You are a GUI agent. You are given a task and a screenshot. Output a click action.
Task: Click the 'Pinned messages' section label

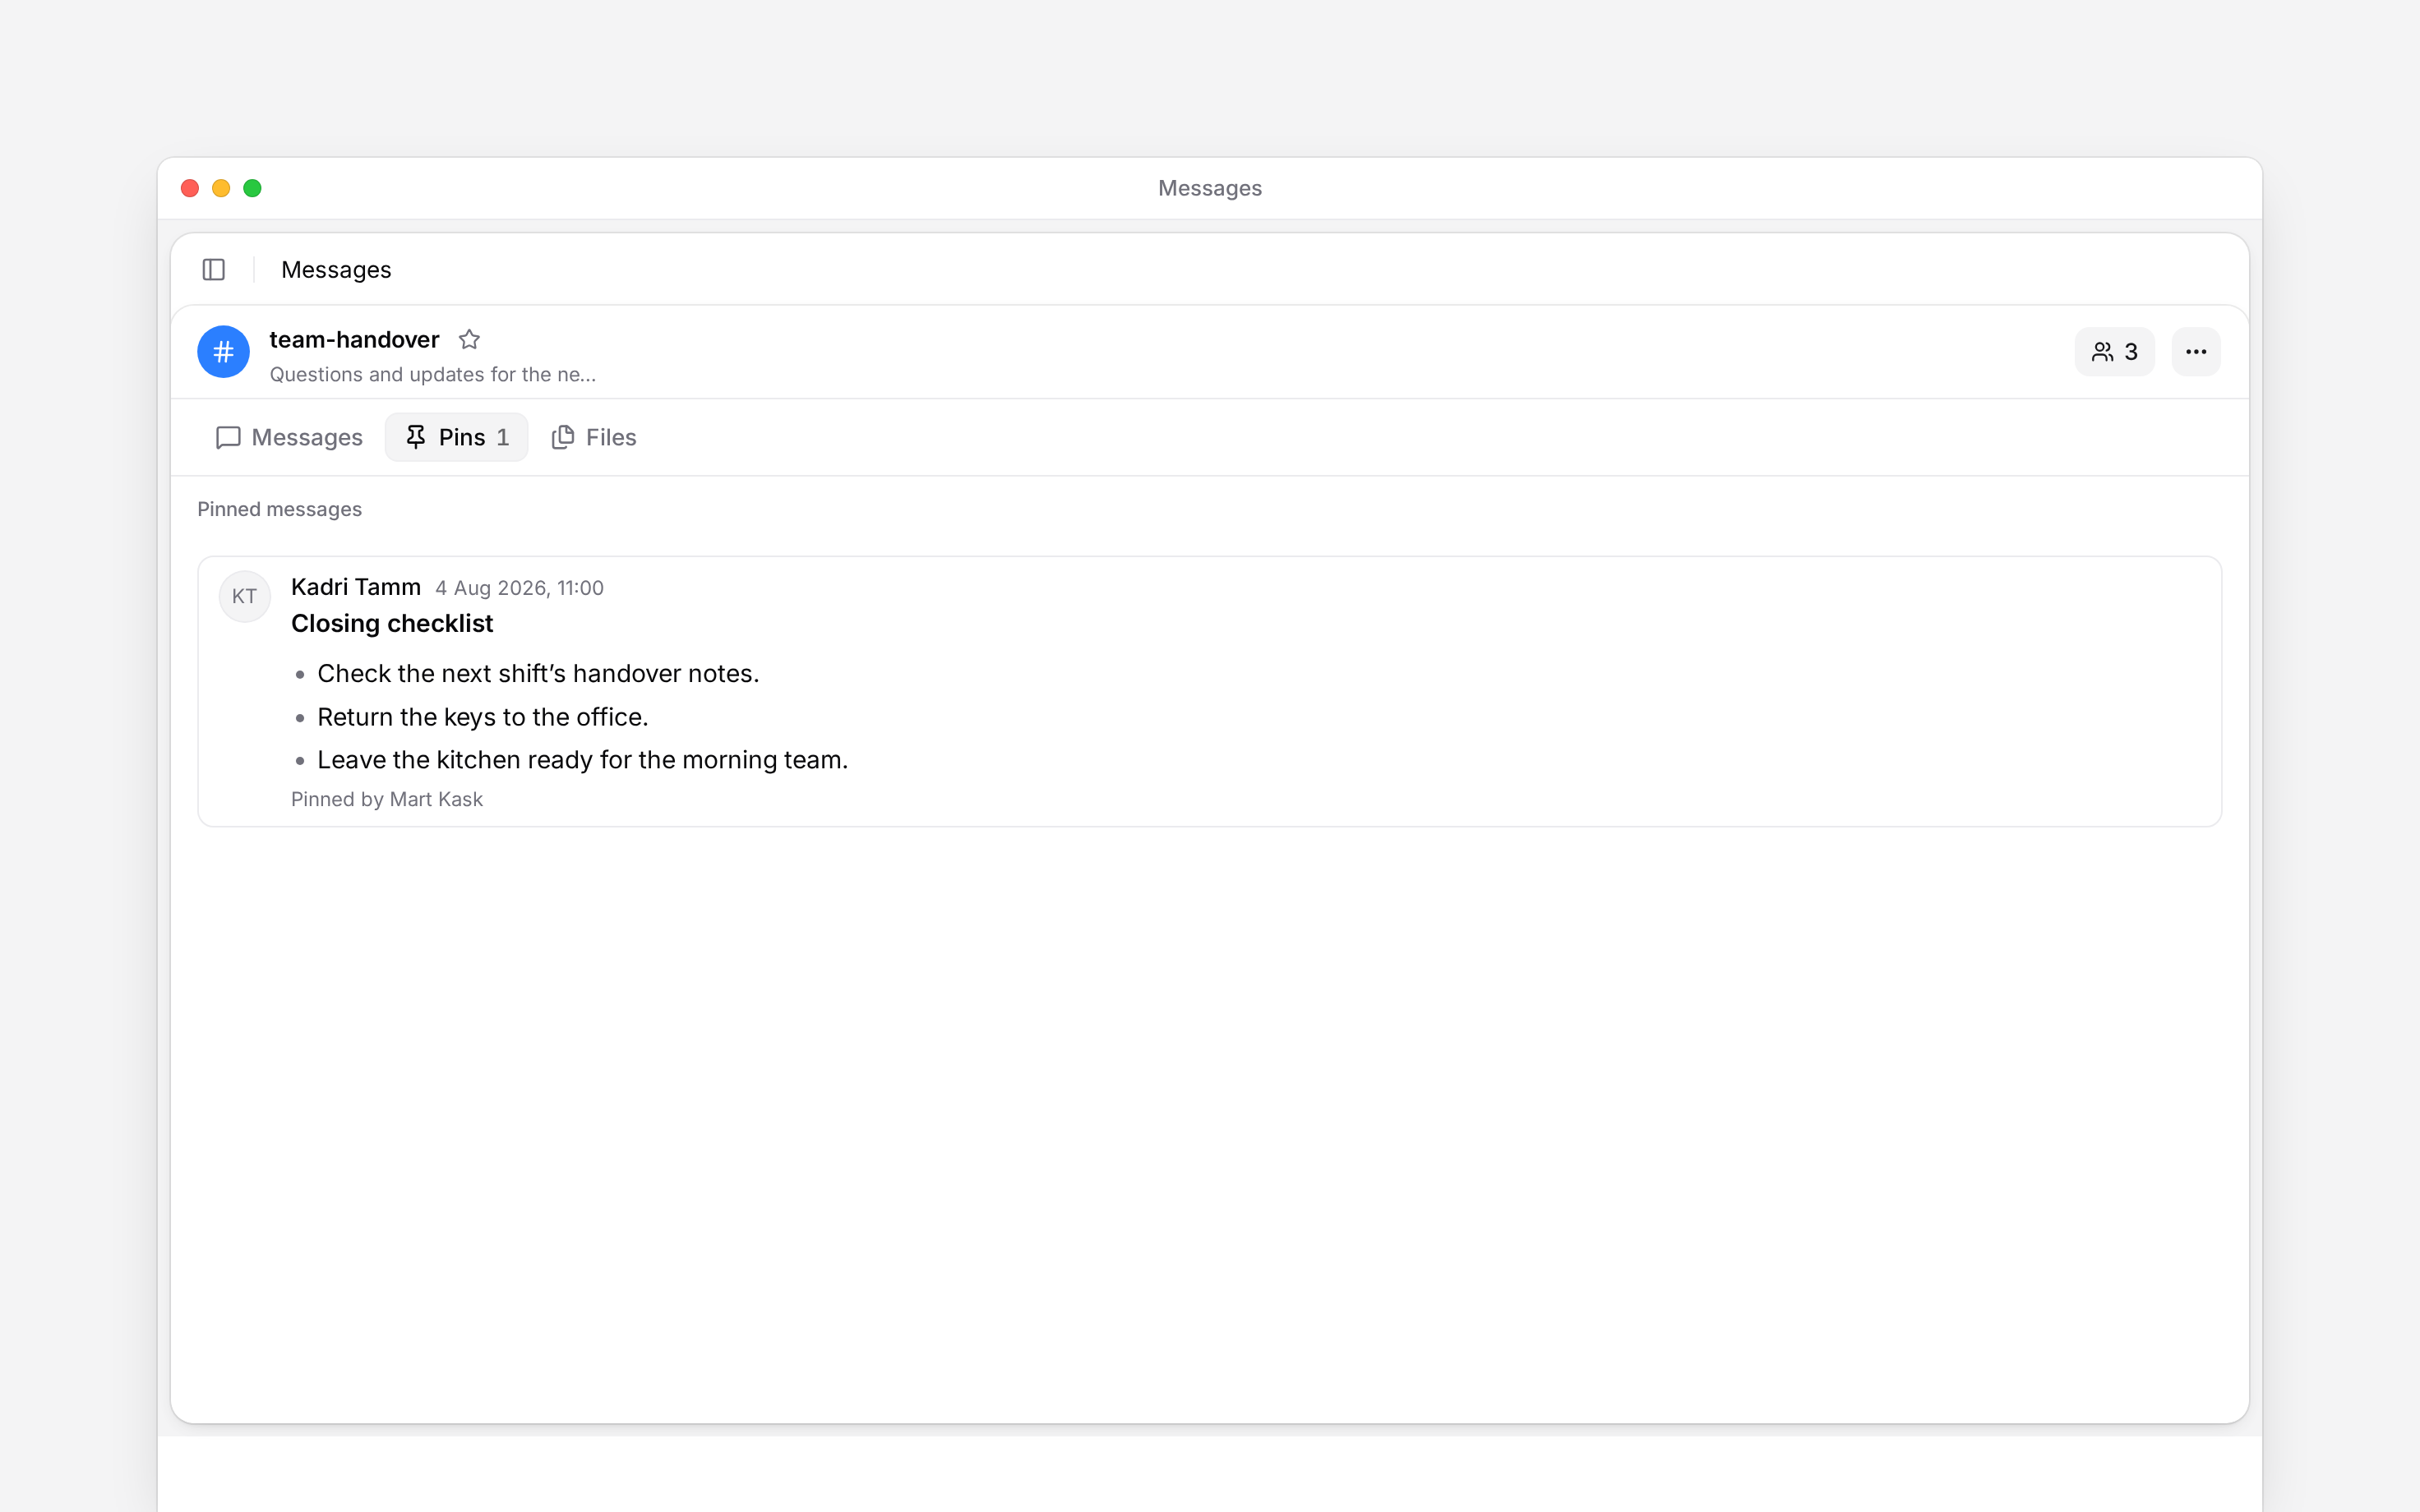click(x=279, y=509)
